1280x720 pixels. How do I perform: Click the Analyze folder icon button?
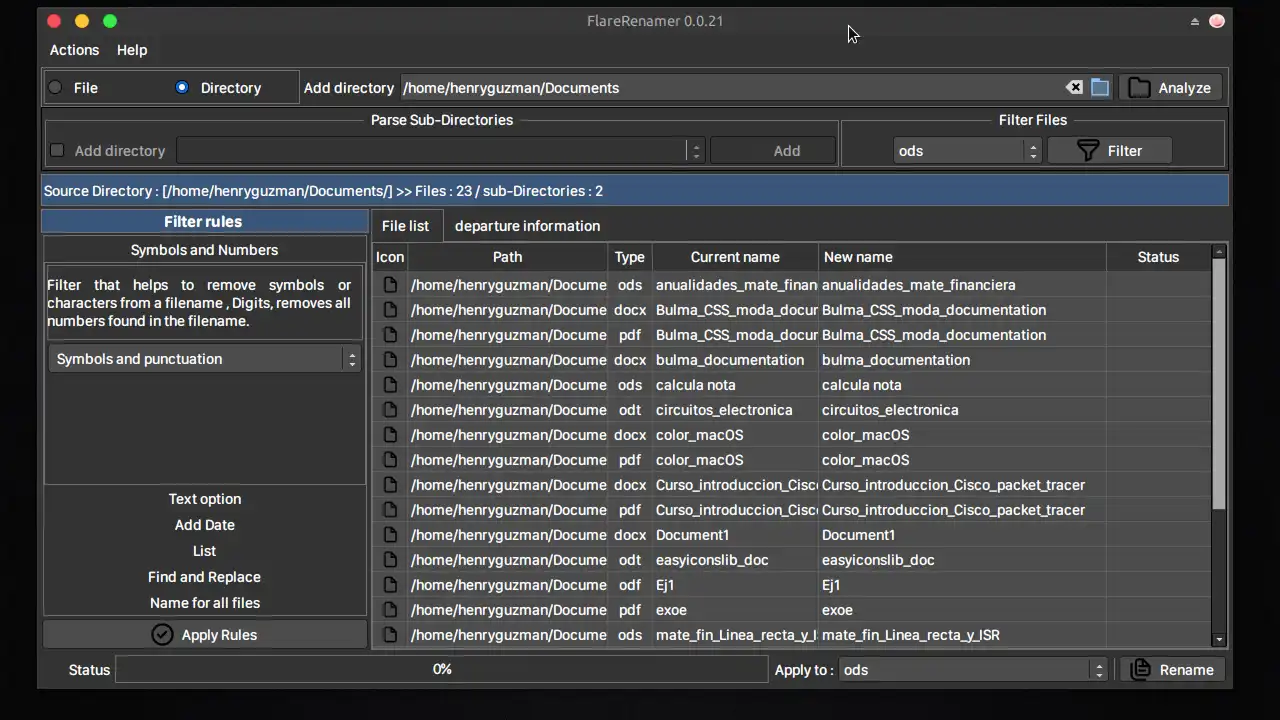click(x=1139, y=88)
